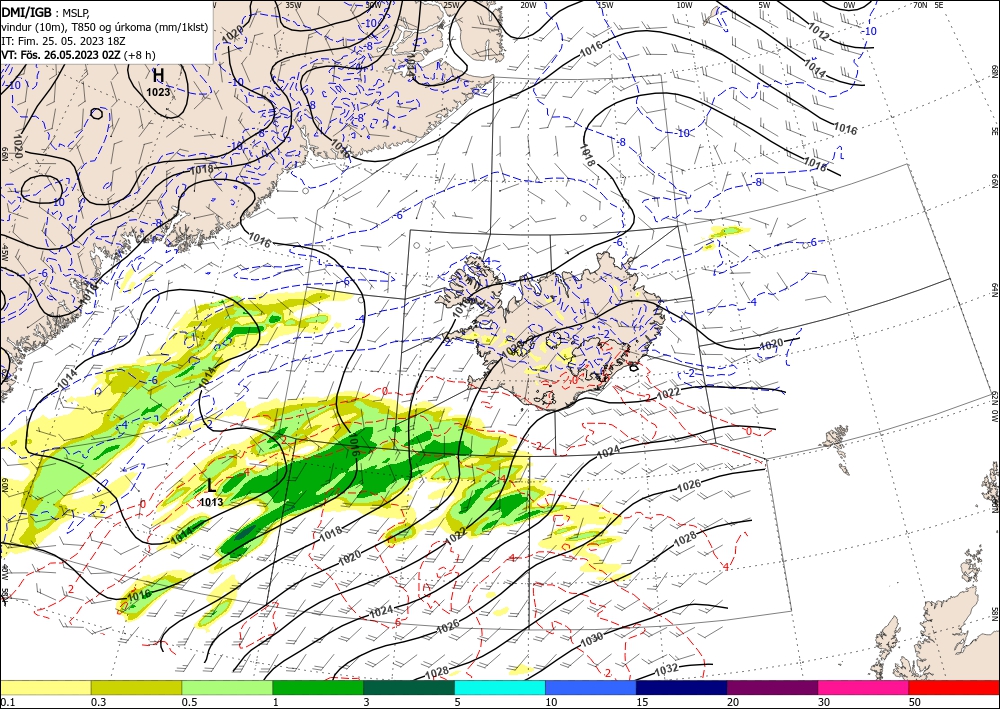The image size is (1000, 709).
Task: Click the '0.5' legend scale value
Action: point(189,702)
